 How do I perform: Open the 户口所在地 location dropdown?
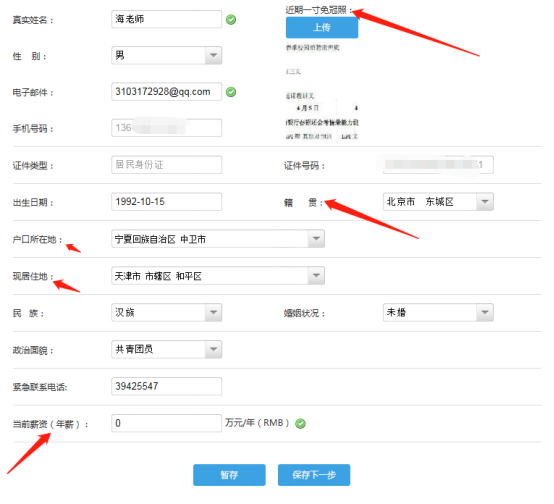point(316,239)
